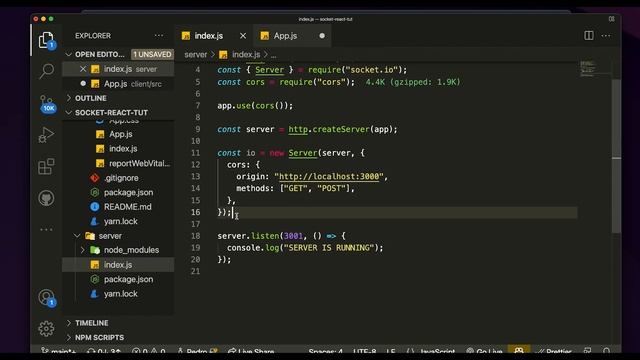Click the main branch status bar item

click(x=58, y=351)
